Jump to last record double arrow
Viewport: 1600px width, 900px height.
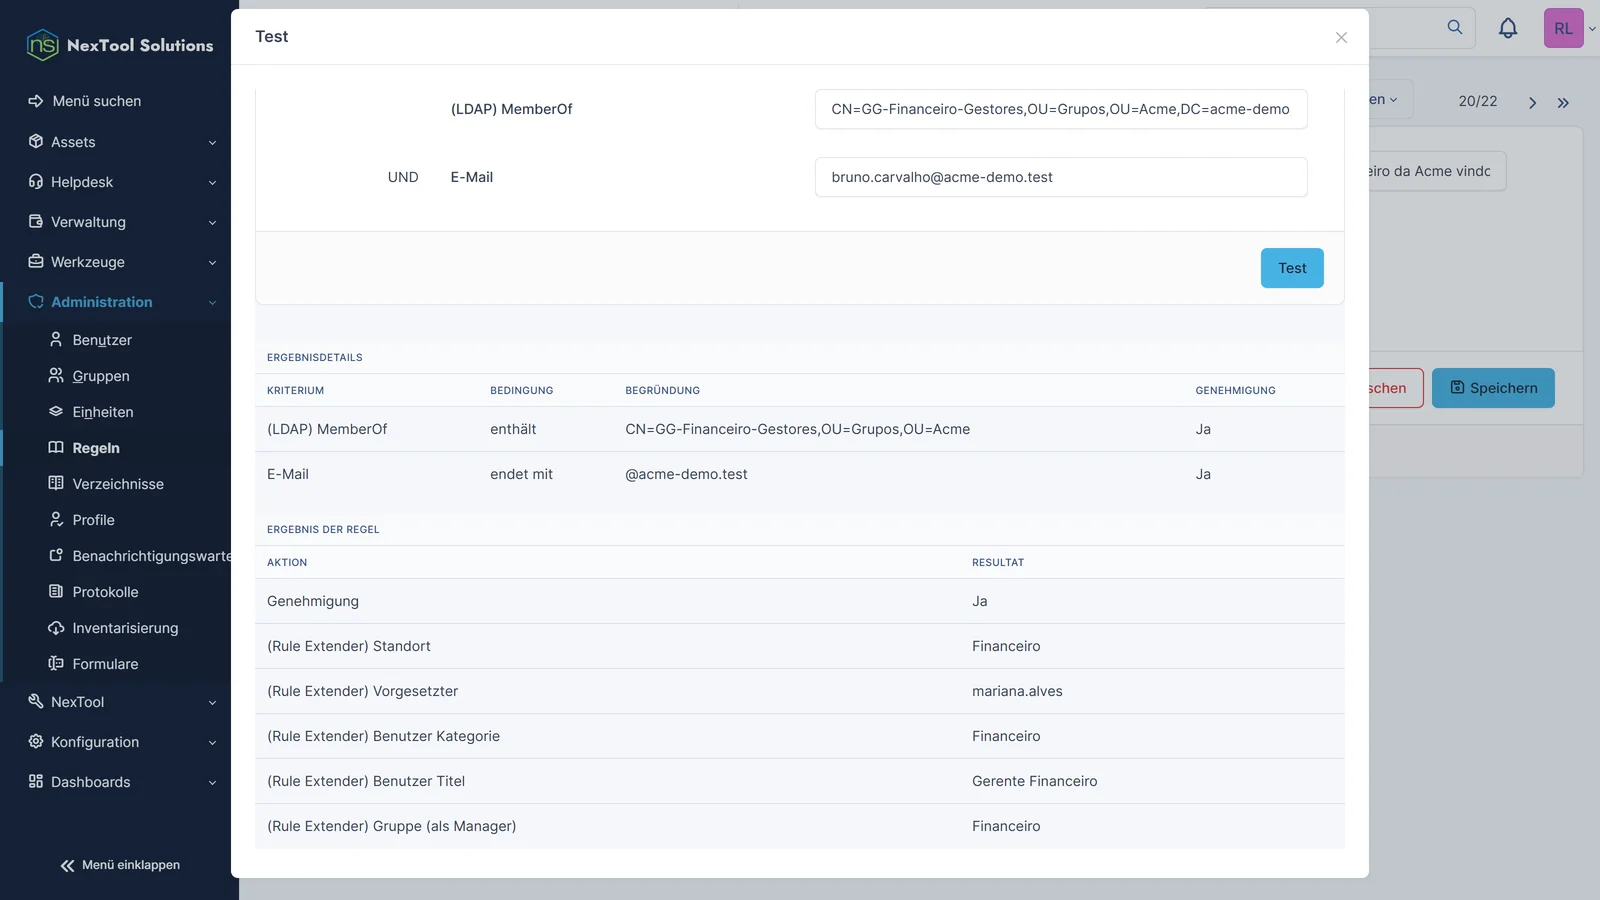[1563, 102]
